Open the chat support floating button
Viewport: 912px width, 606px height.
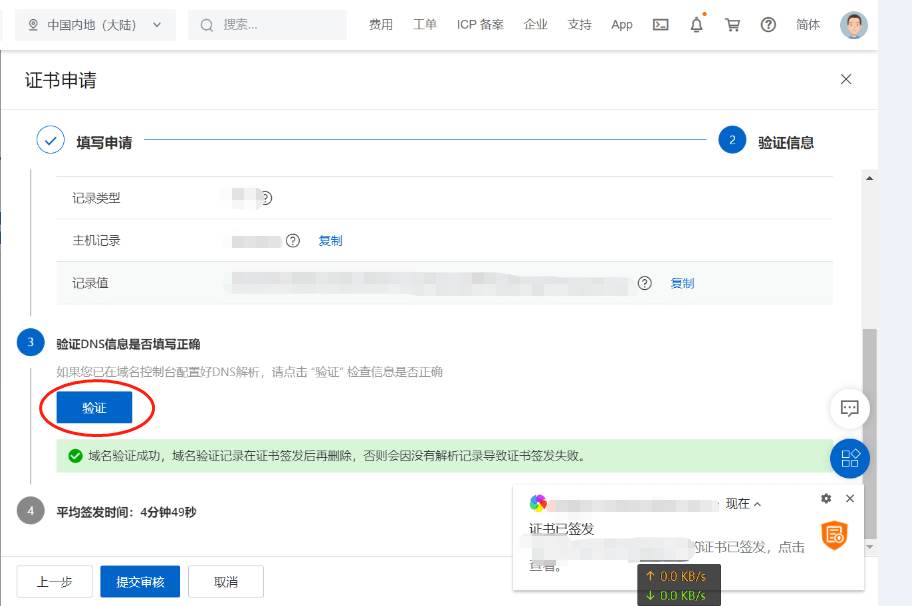click(850, 408)
